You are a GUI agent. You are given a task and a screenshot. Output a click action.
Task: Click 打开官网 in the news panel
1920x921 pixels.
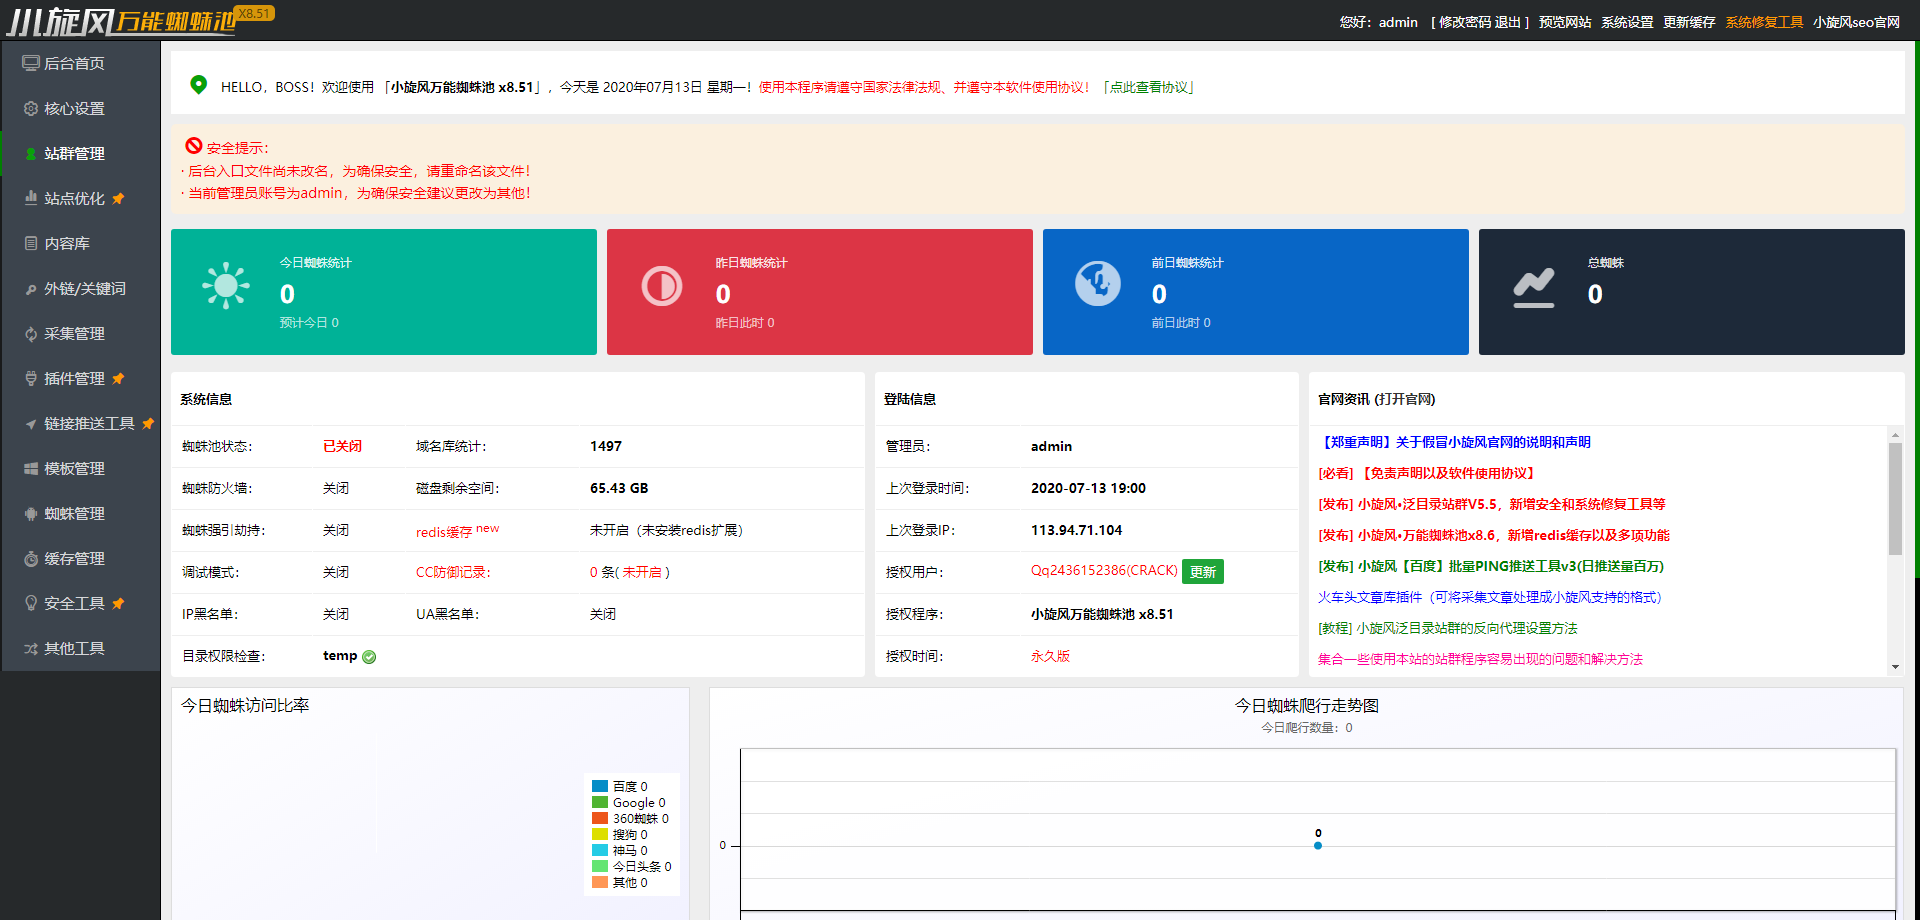click(x=1404, y=399)
